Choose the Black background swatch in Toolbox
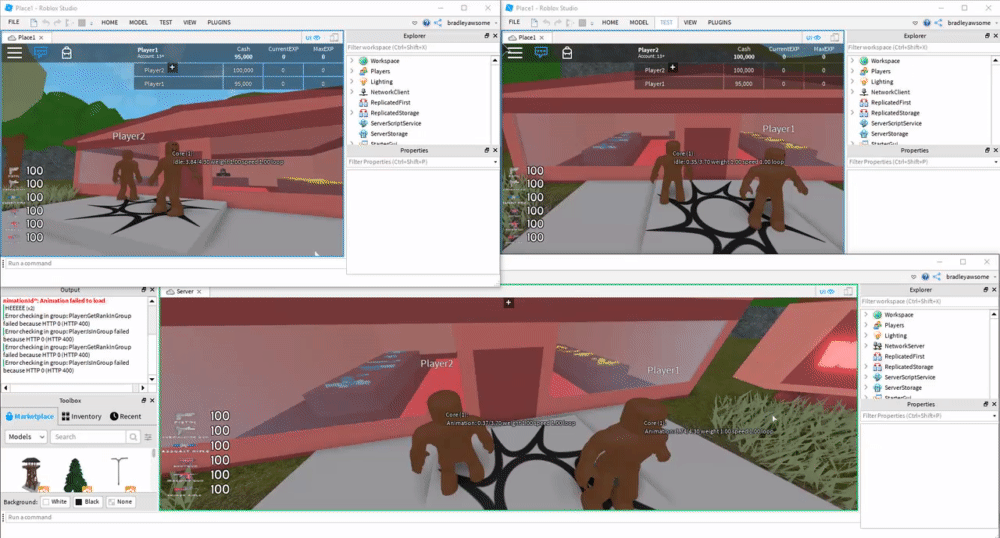This screenshot has width=1000, height=538. (x=87, y=502)
